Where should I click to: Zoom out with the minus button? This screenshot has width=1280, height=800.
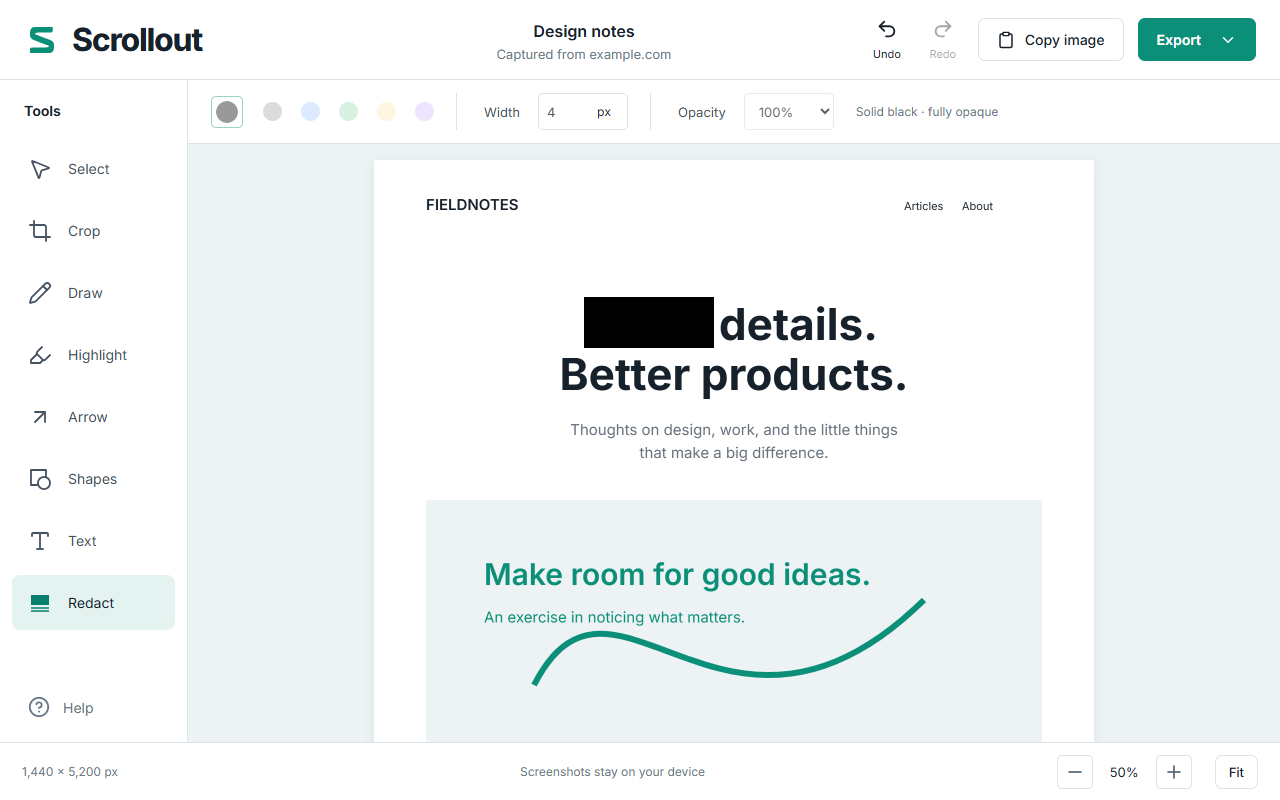tap(1075, 772)
